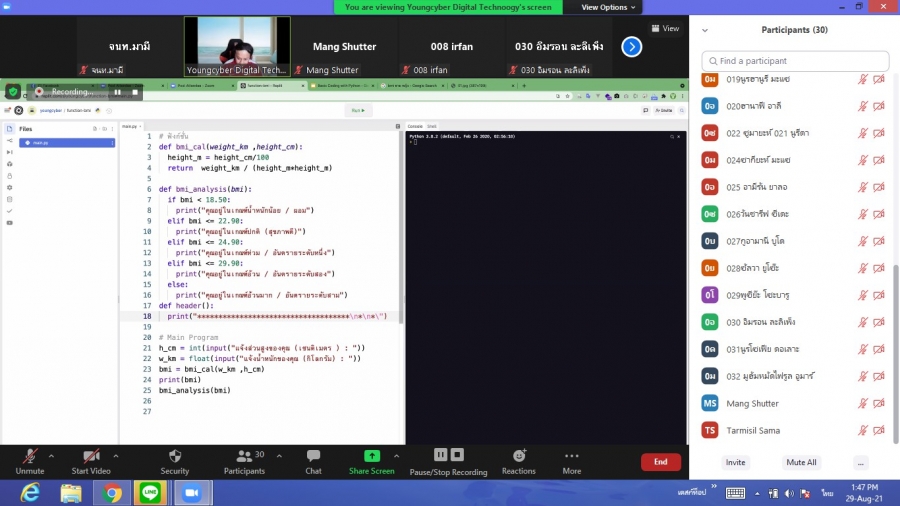The width and height of the screenshot is (900, 506).
Task: Toggle Start Video camera
Action: pyautogui.click(x=90, y=457)
